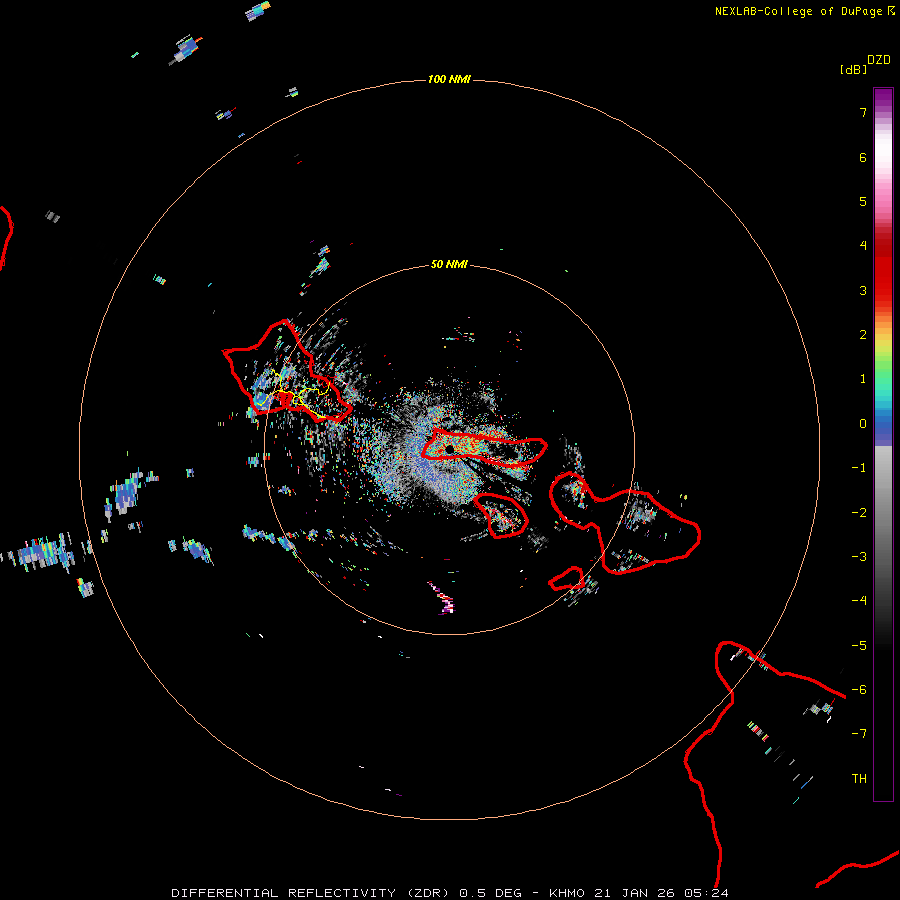Viewport: 900px width, 900px height.
Task: Click the -7 value on the color scale
Action: [x=859, y=734]
